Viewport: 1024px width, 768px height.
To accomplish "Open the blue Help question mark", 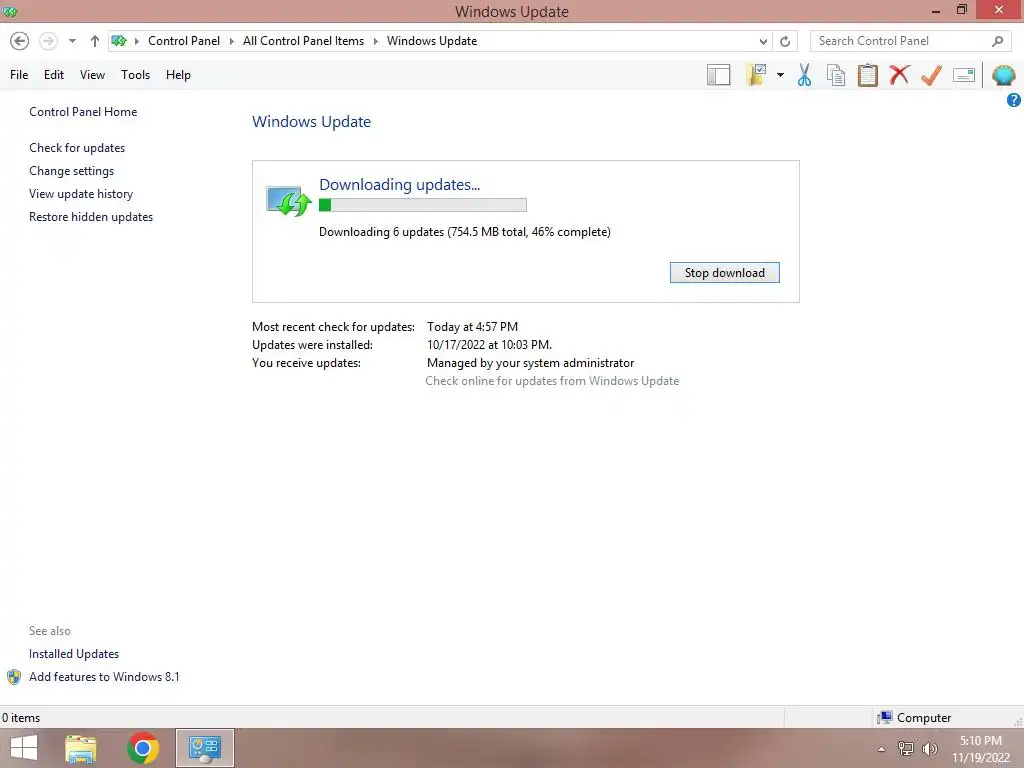I will point(1014,100).
